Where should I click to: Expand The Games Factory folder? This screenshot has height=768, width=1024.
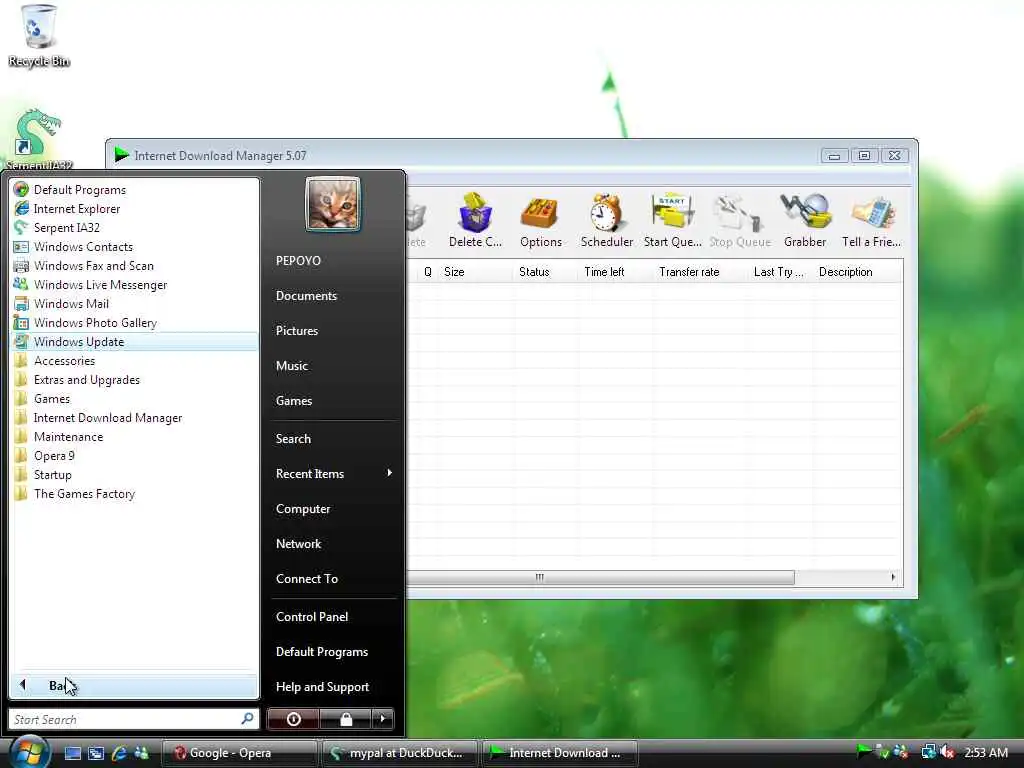pyautogui.click(x=135, y=494)
